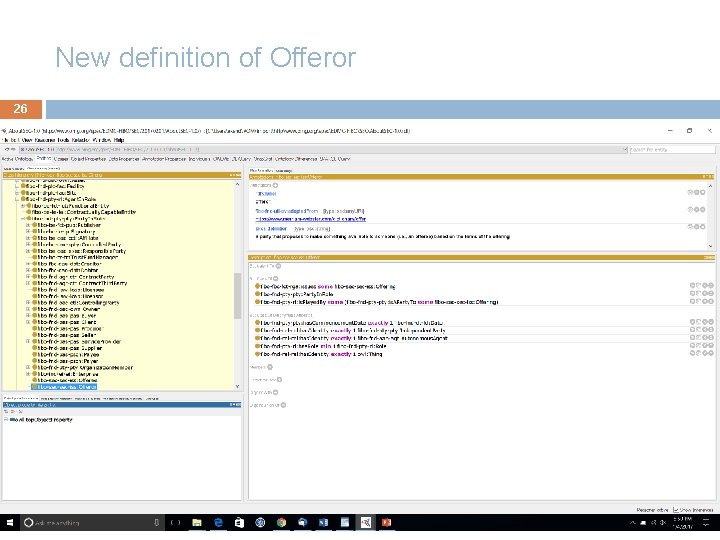
Task: Open the Window menu
Action: coord(101,140)
